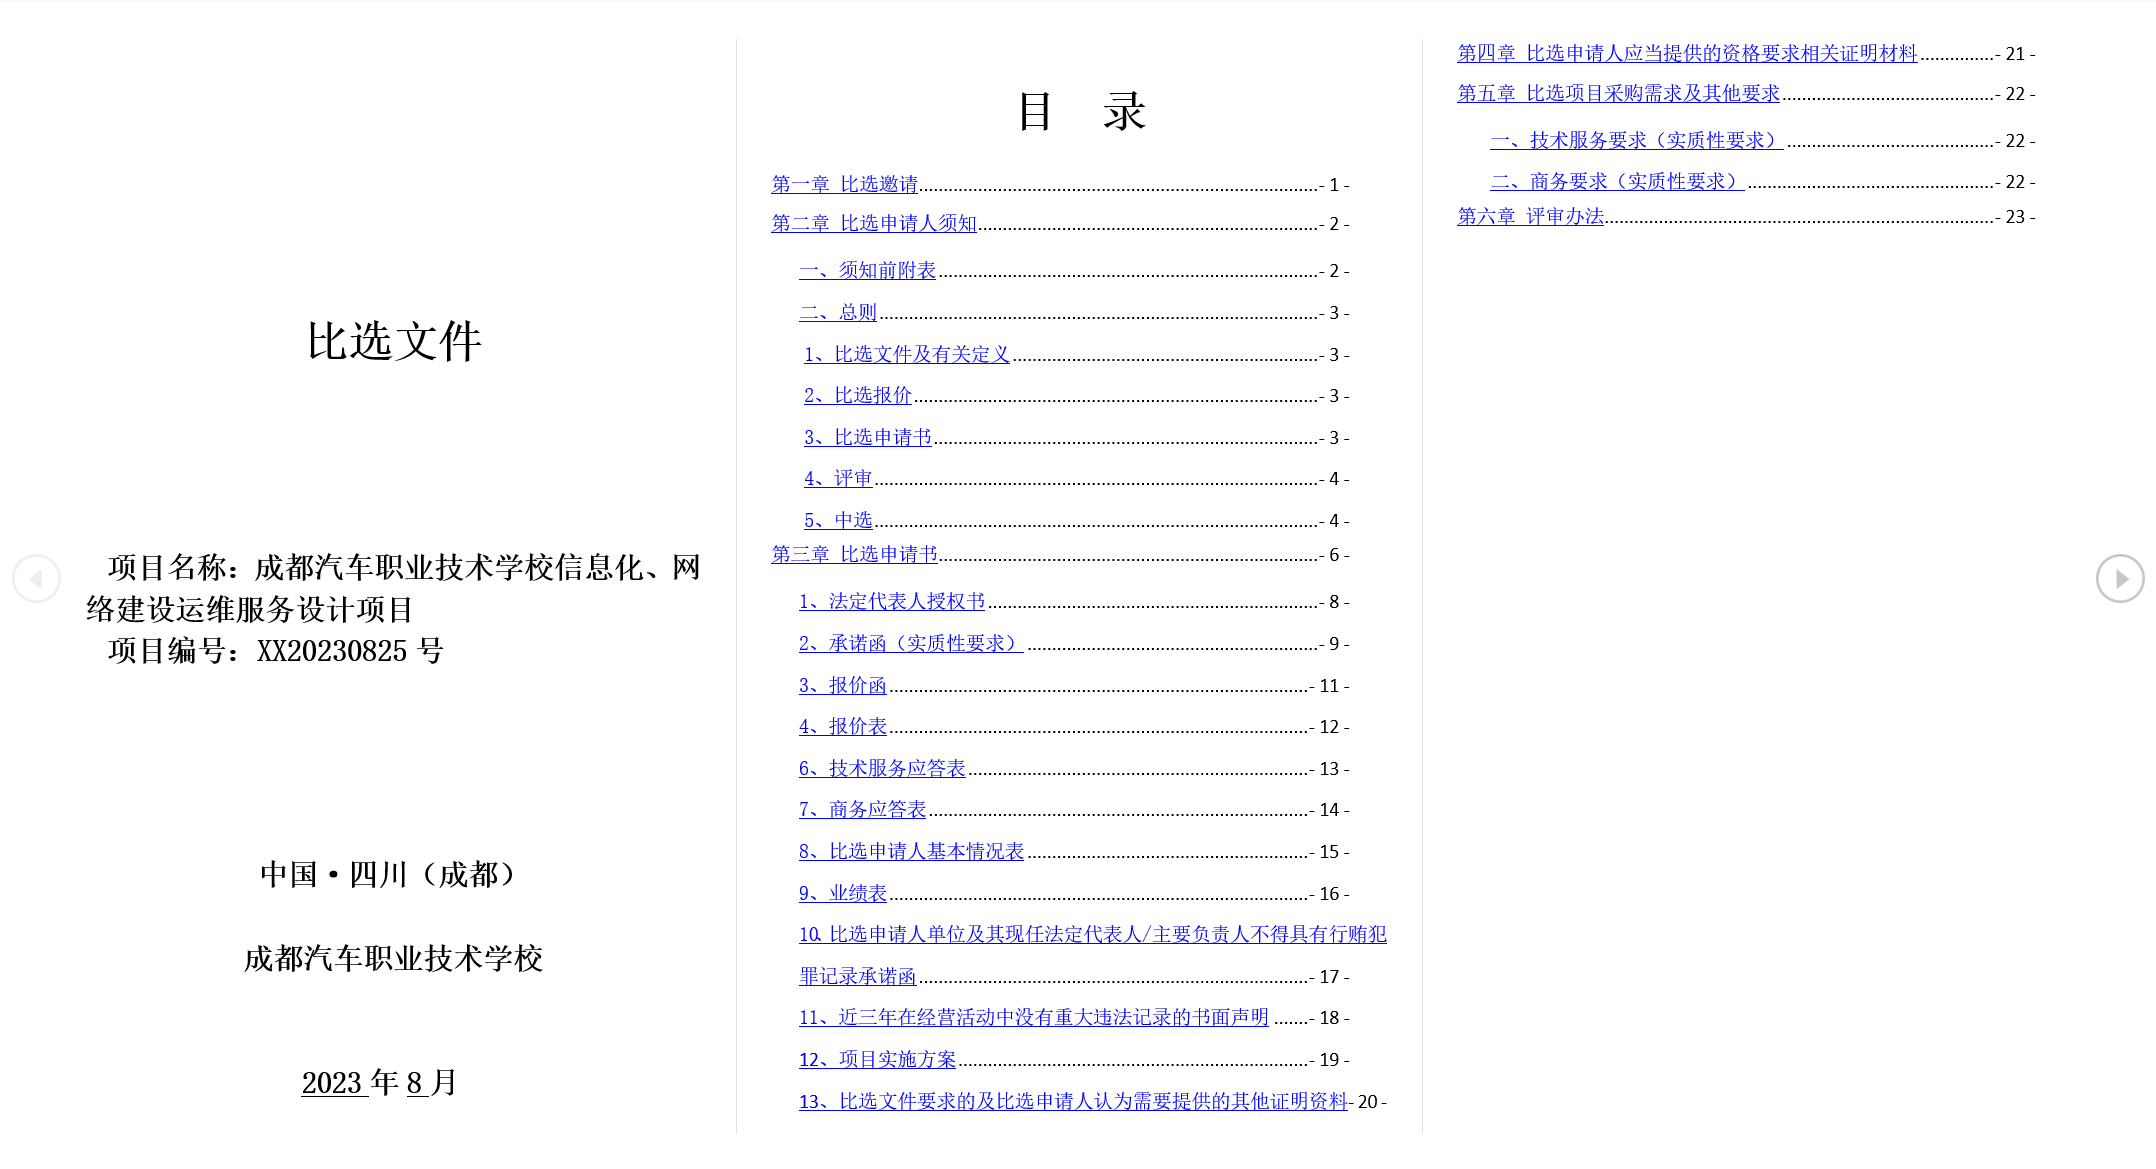
Task: Open the 4、报价表 link
Action: (843, 726)
